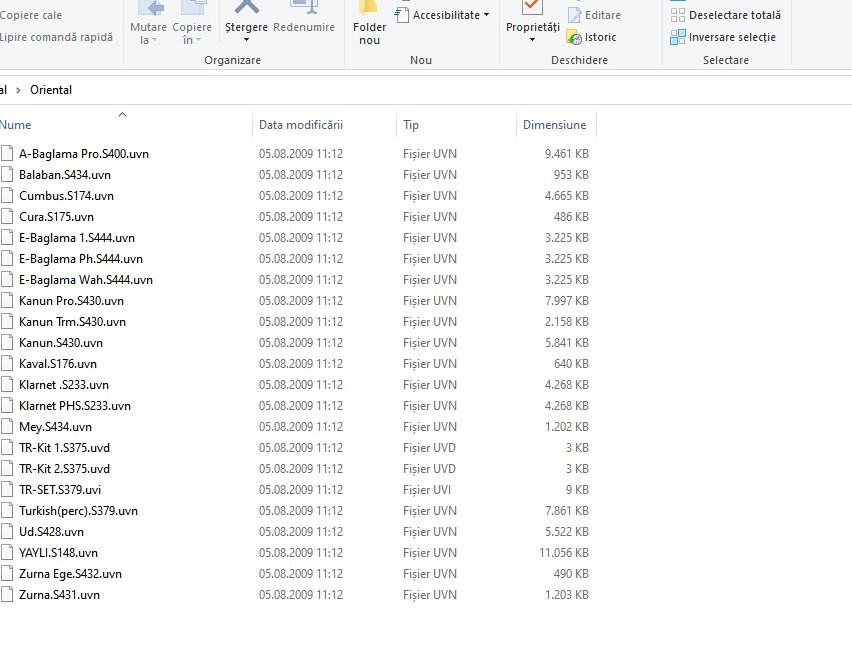Click file icon of Mey.S434.uvn
The image size is (852, 671).
7,427
